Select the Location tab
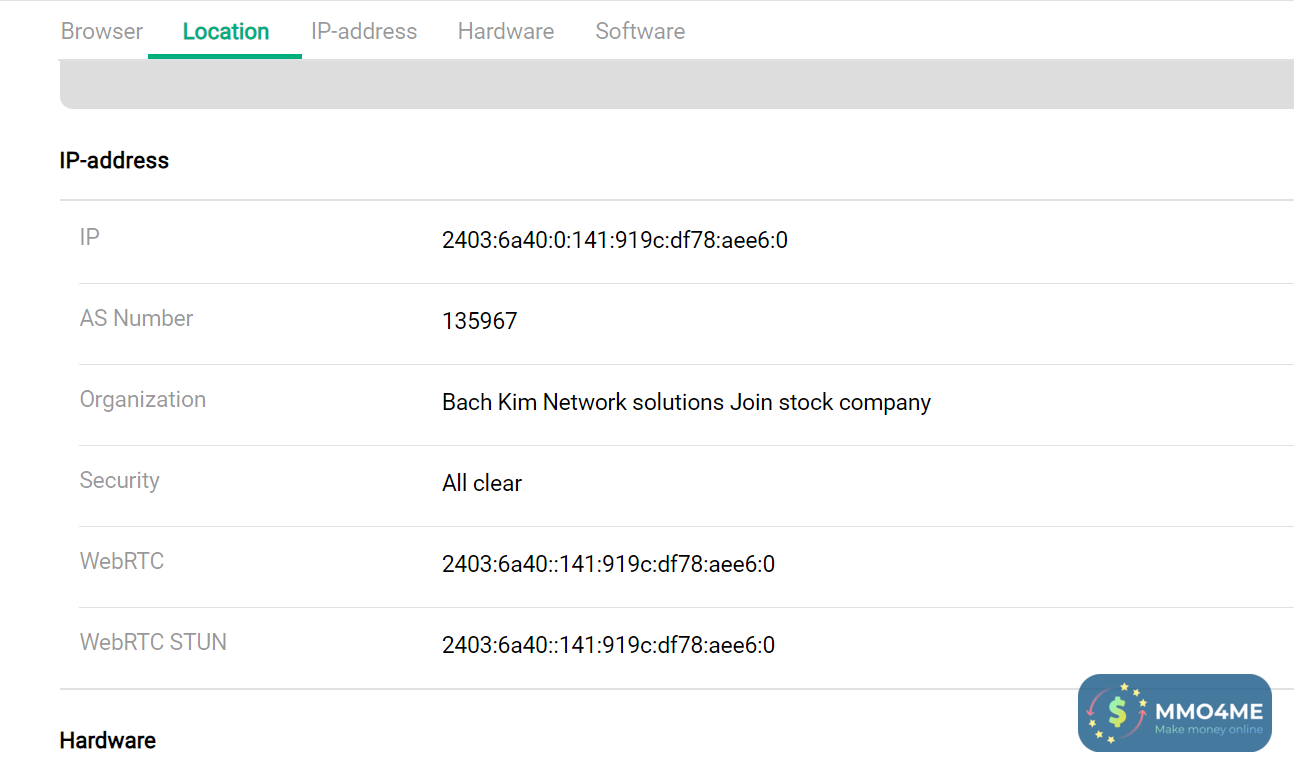1294x766 pixels. pyautogui.click(x=225, y=31)
